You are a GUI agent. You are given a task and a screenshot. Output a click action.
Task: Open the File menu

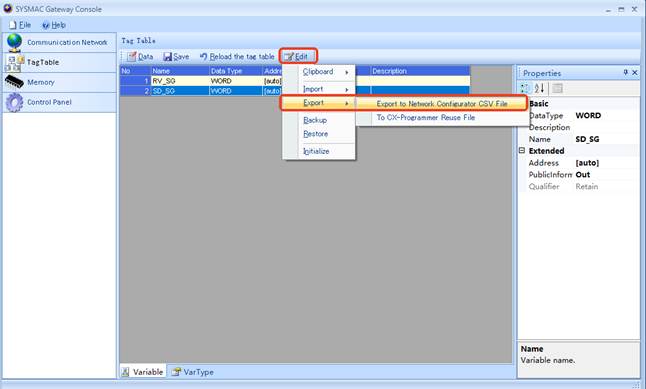click(20, 25)
